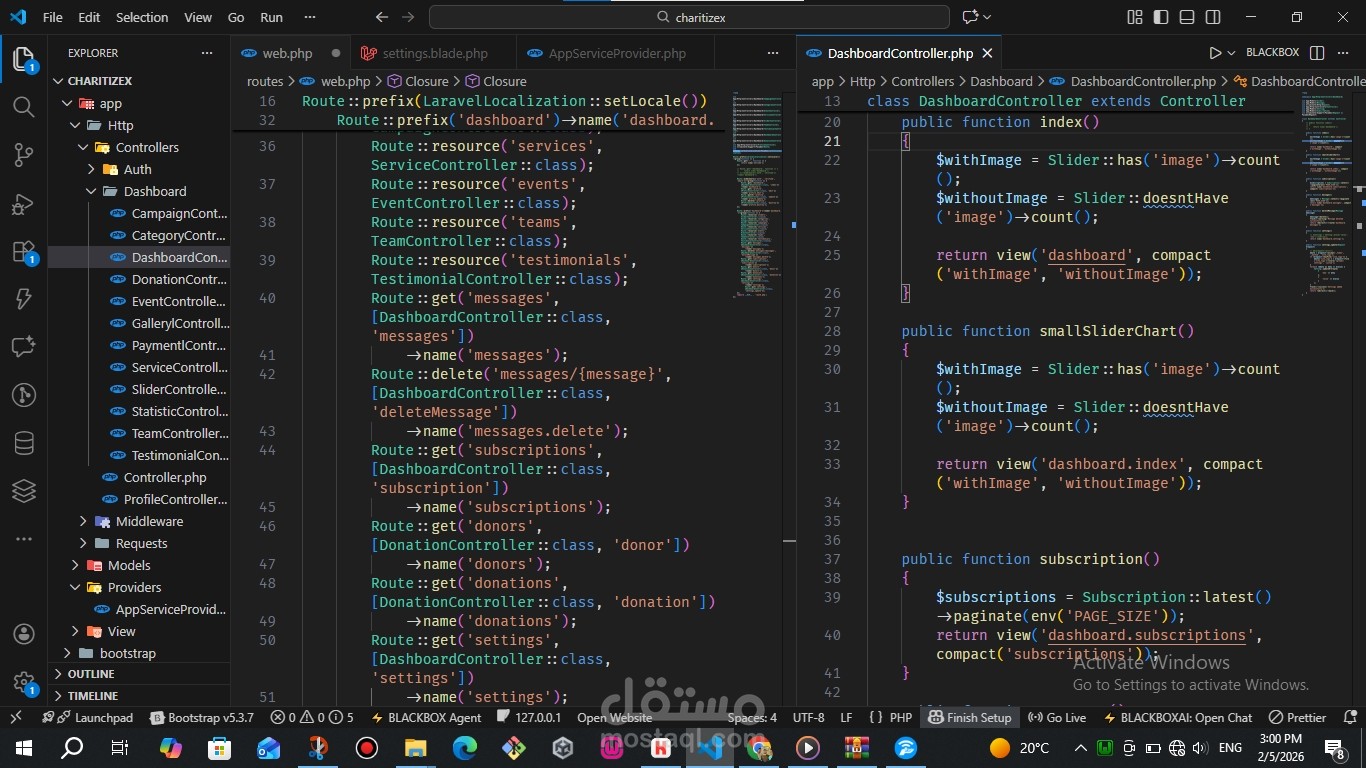Screen dimensions: 1366x768
Task: Show additional activity bar views
Action: 24,539
